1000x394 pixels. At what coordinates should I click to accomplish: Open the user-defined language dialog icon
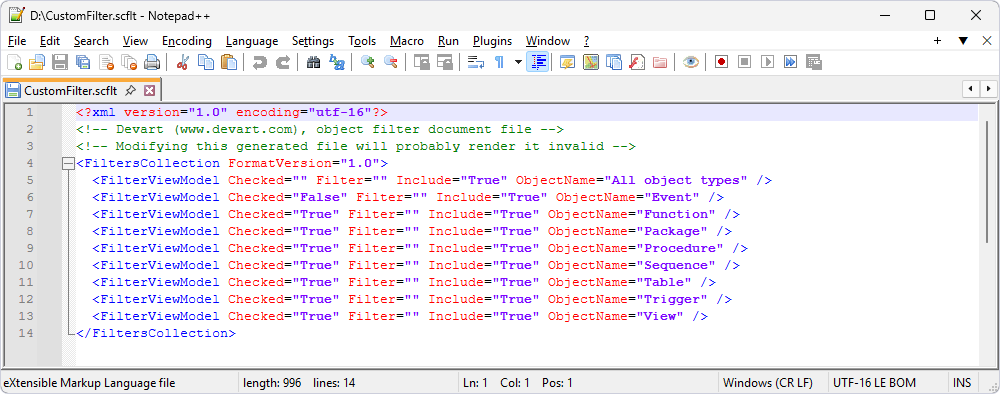coord(568,62)
